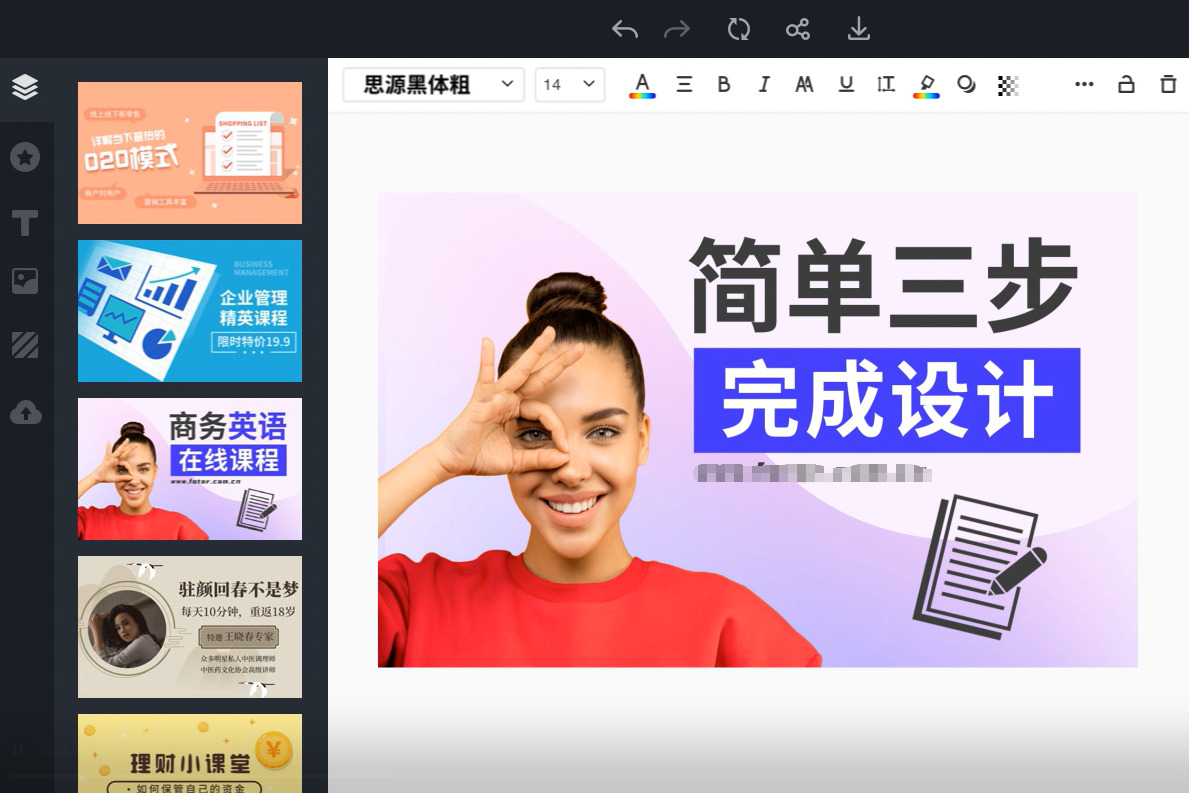Open the striped background sidebar icon
The image size is (1189, 793).
pyautogui.click(x=25, y=345)
